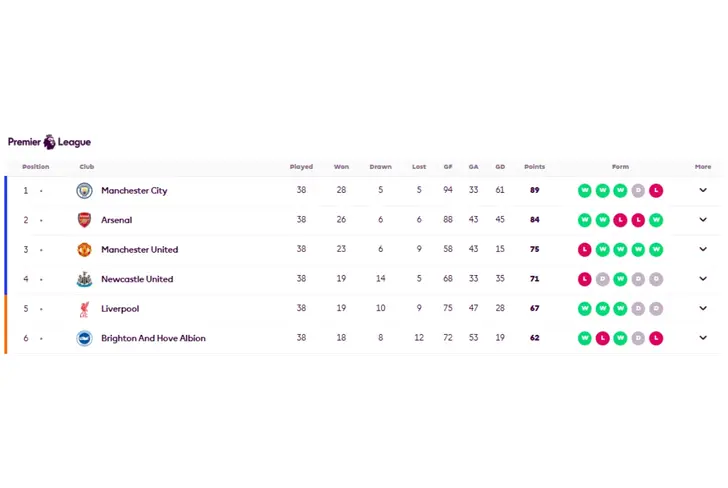Expand the Arsenal row chevron

(x=703, y=220)
